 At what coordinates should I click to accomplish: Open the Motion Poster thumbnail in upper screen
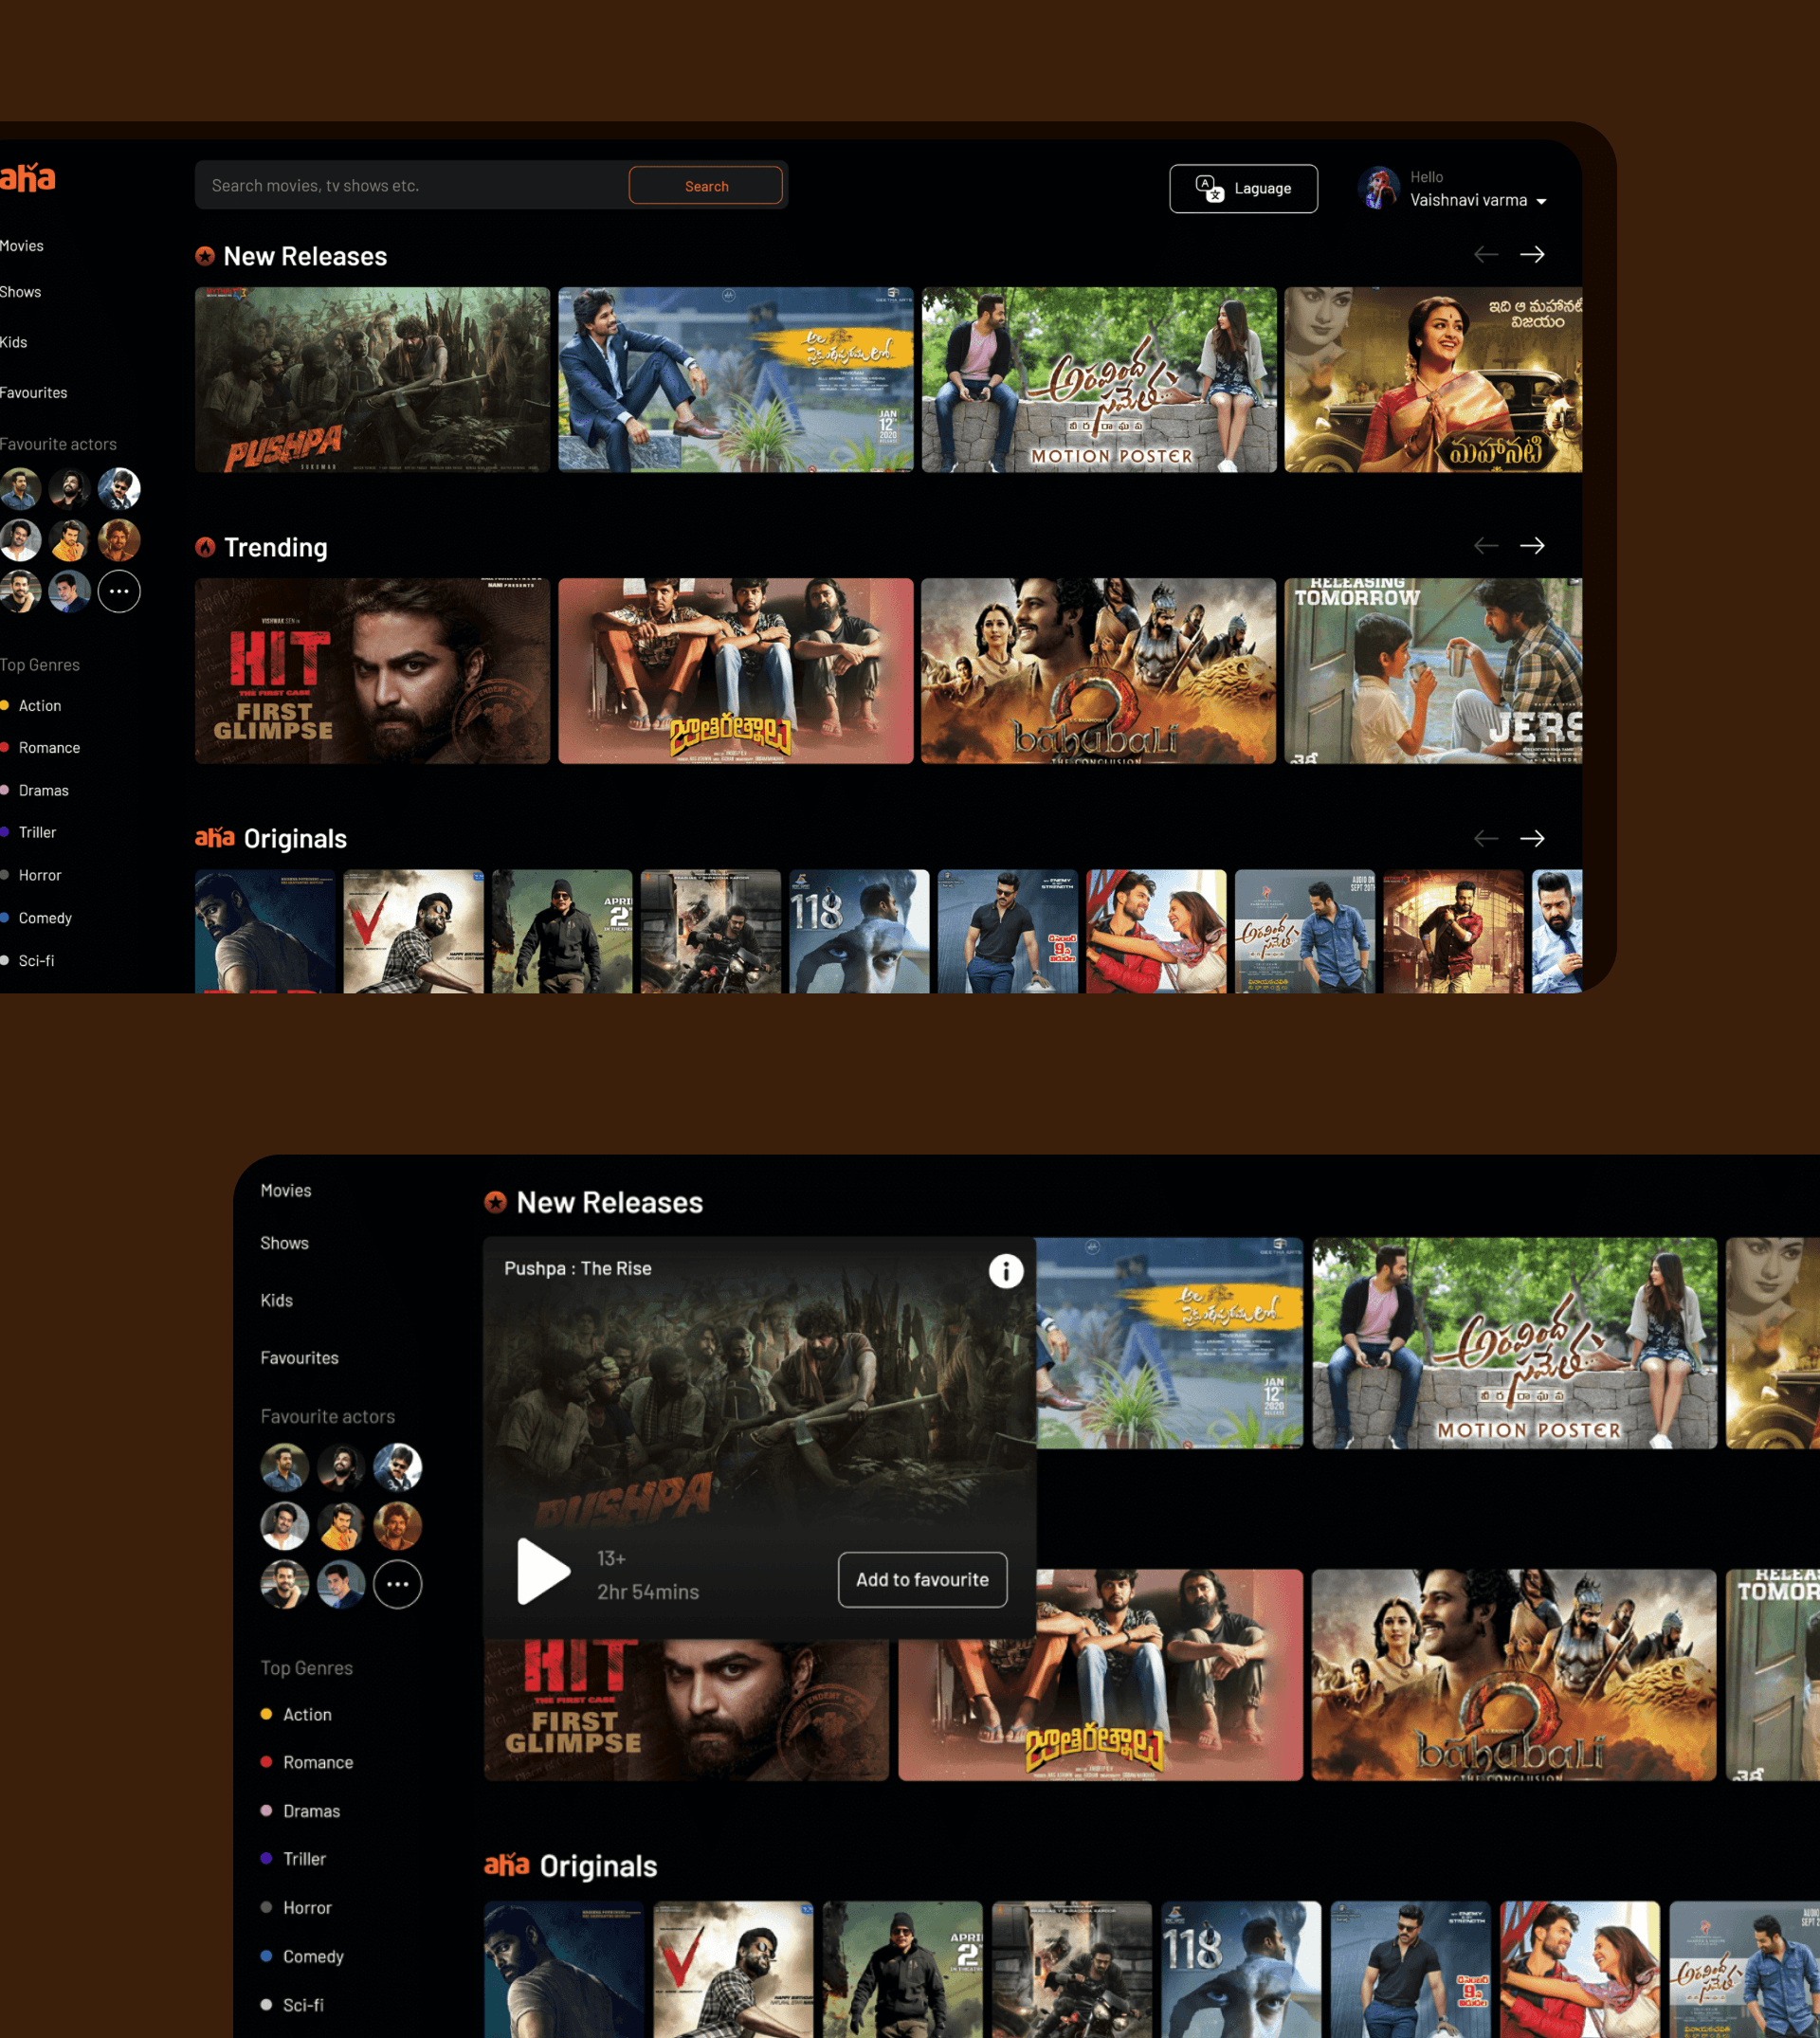1099,380
